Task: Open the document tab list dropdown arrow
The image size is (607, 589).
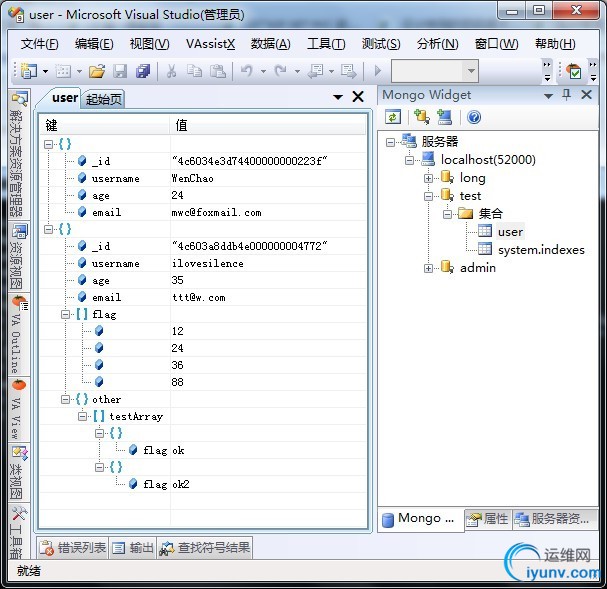Action: (338, 97)
